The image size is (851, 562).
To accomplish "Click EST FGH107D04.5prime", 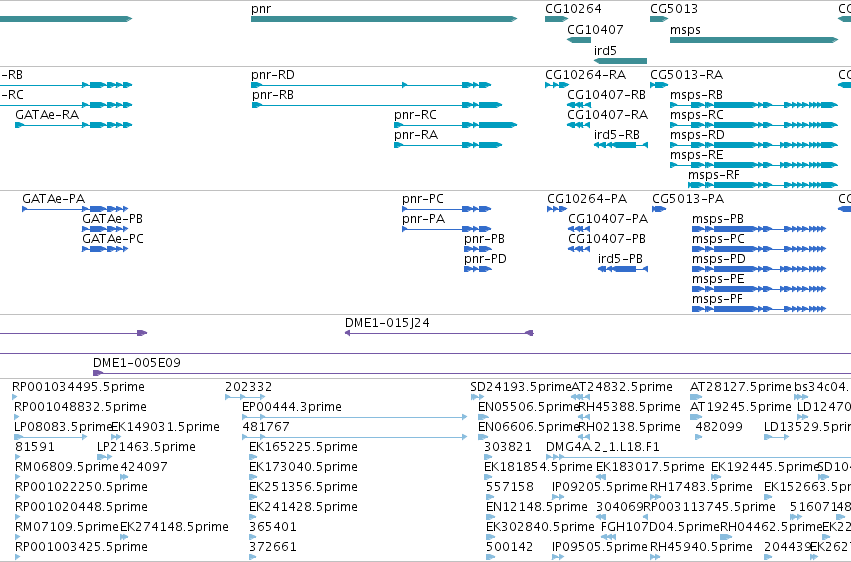I will tap(660, 527).
